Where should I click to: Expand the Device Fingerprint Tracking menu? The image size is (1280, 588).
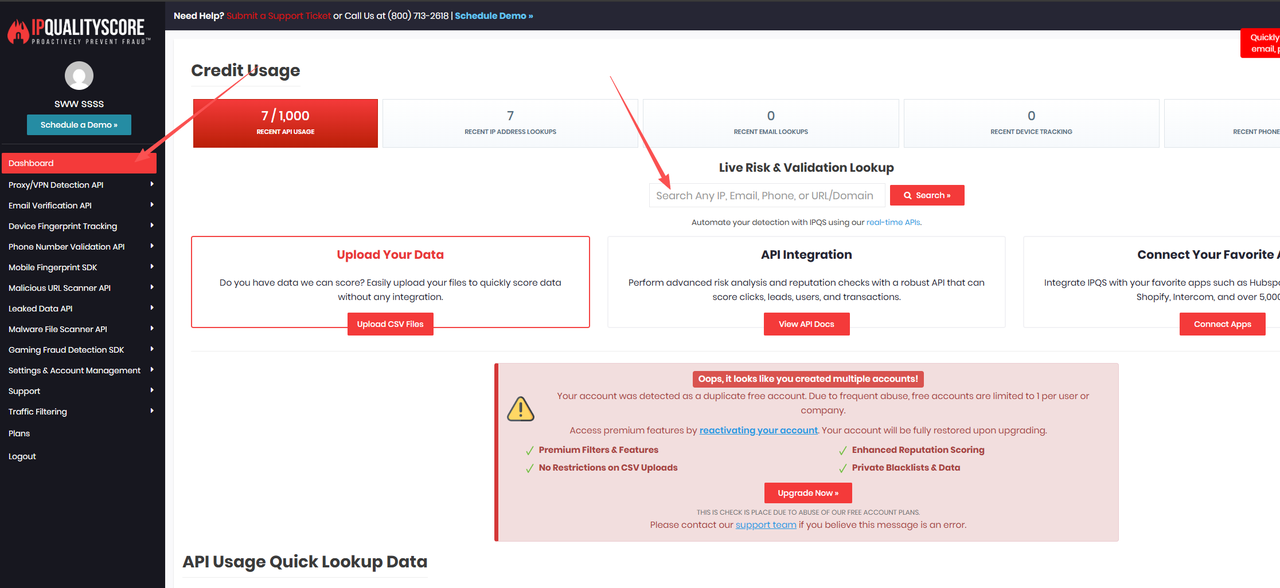click(x=80, y=227)
